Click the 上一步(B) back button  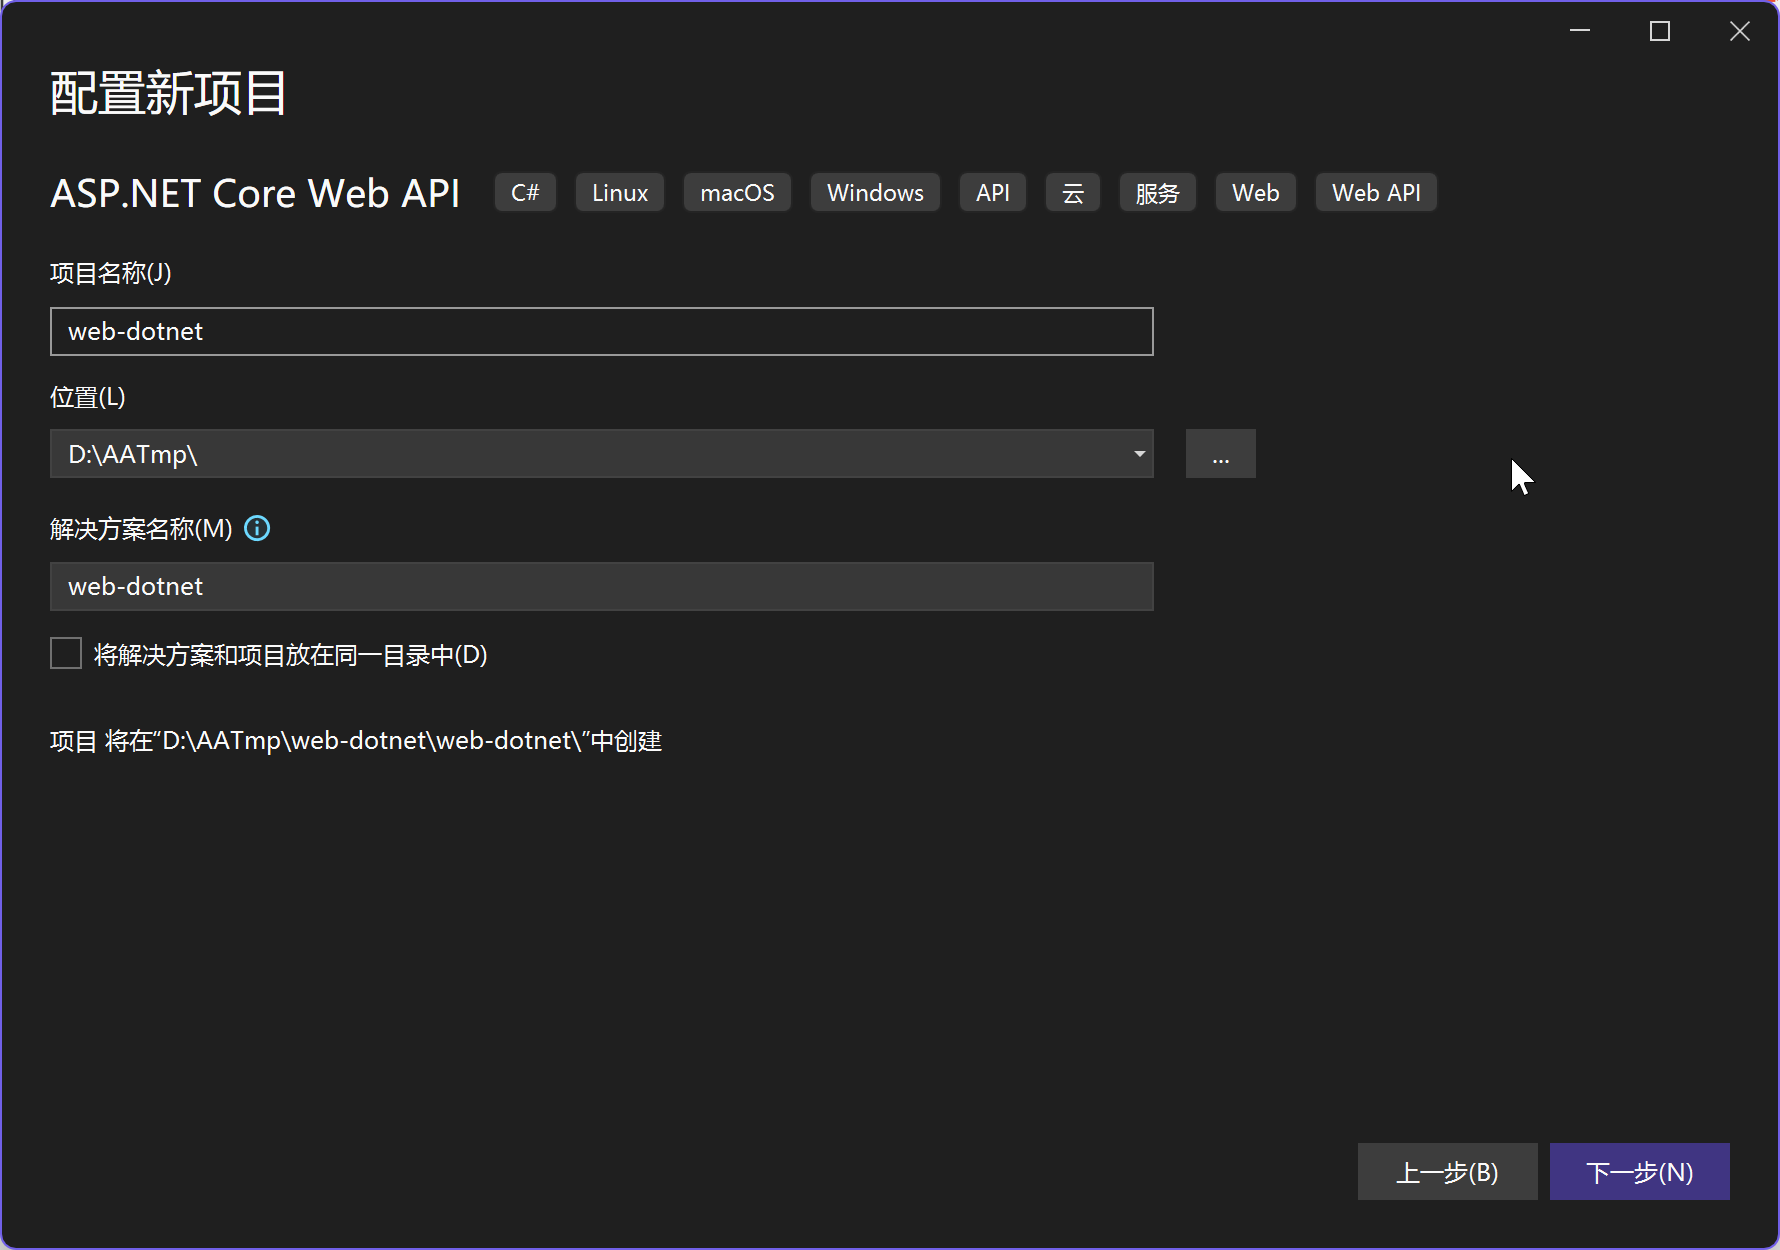point(1447,1172)
